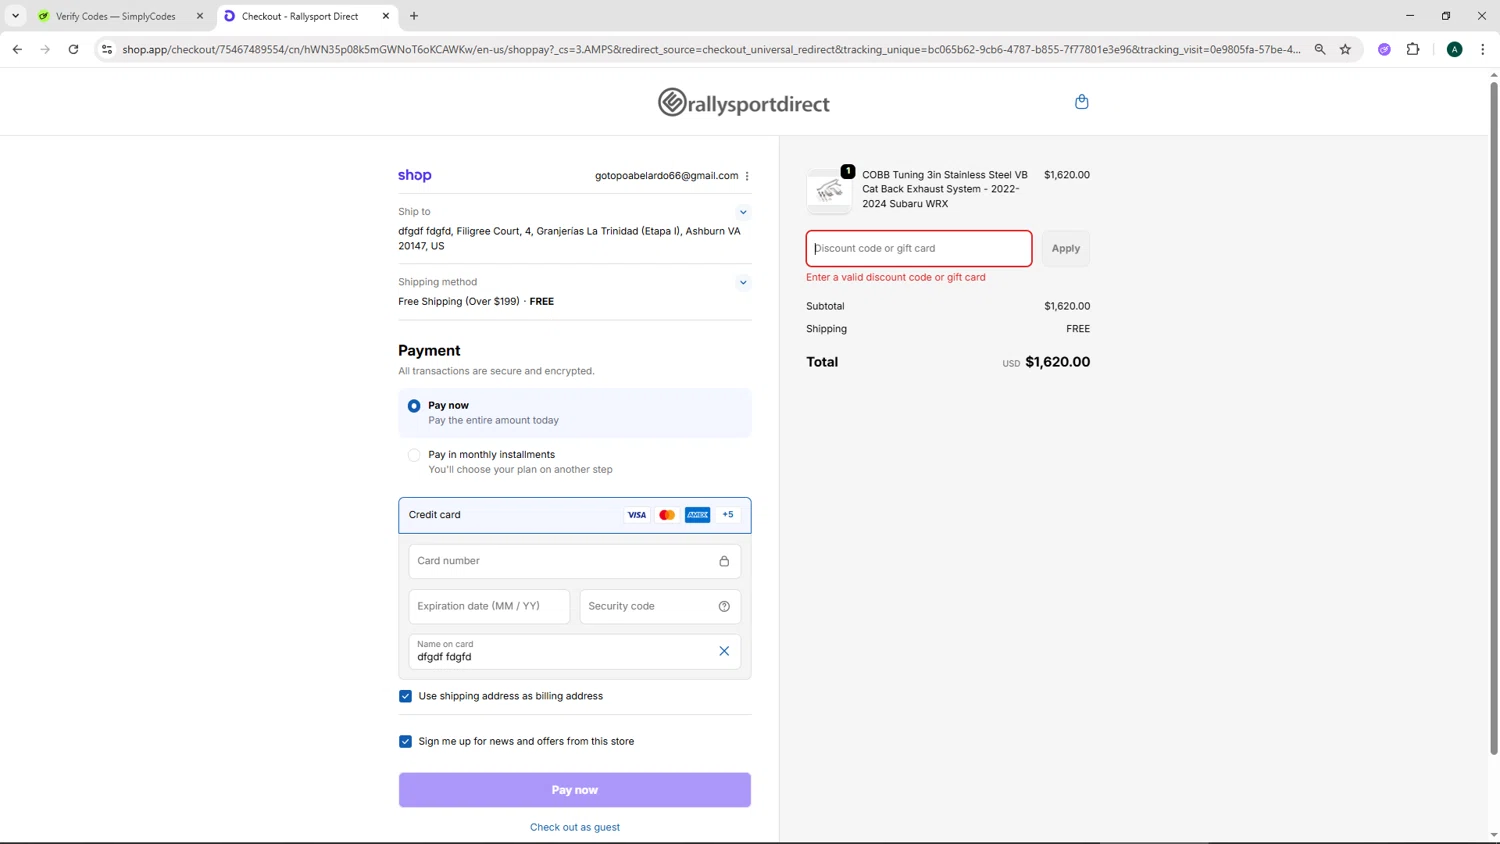Click the email gotopoabelardo66@gmail.com
1500x844 pixels.
coord(666,176)
